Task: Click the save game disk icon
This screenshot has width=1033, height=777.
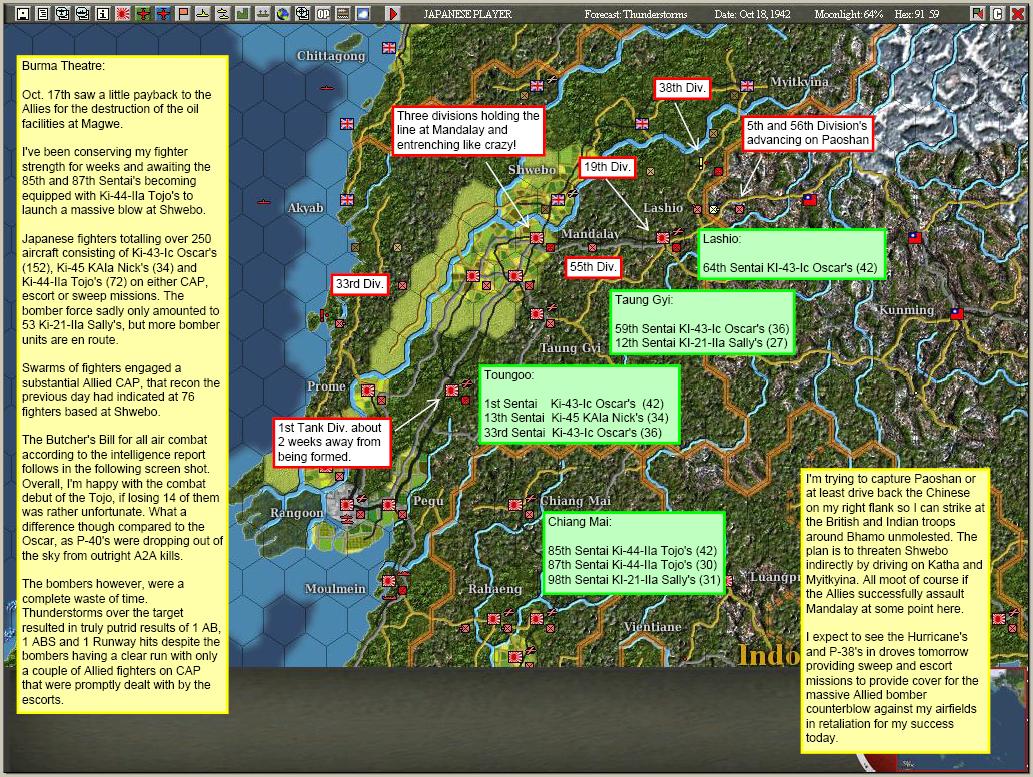Action: [23, 13]
